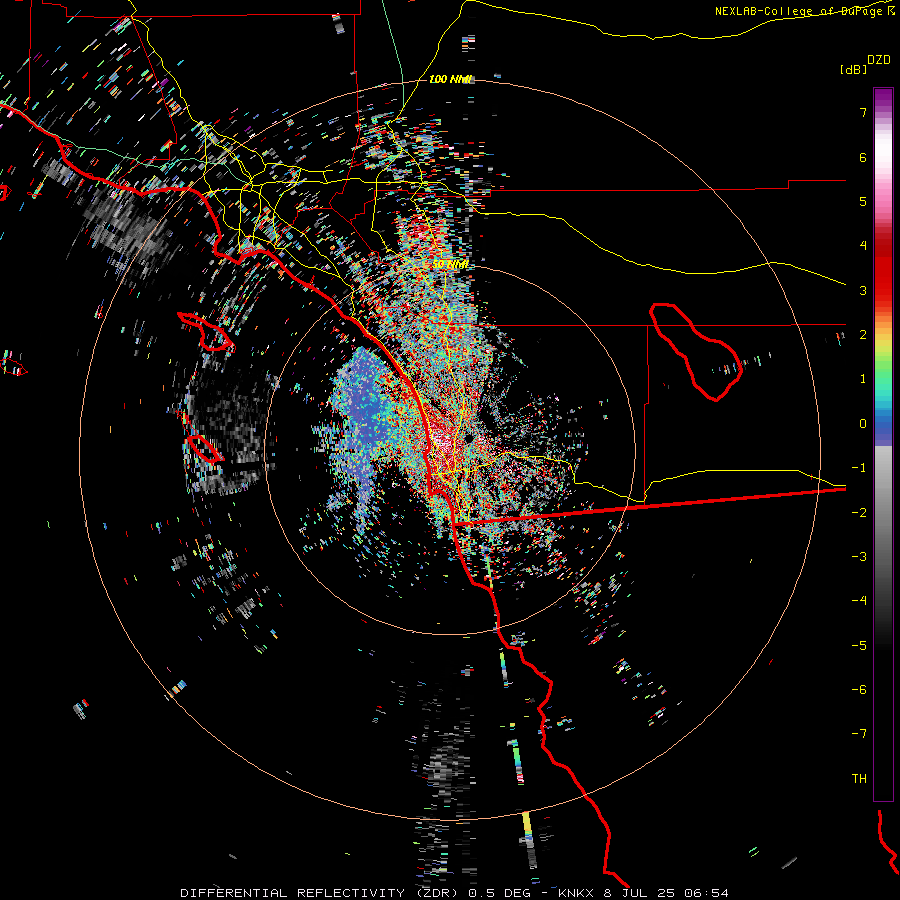Screen dimensions: 900x900
Task: Click the DZD color scale title
Action: (879, 60)
